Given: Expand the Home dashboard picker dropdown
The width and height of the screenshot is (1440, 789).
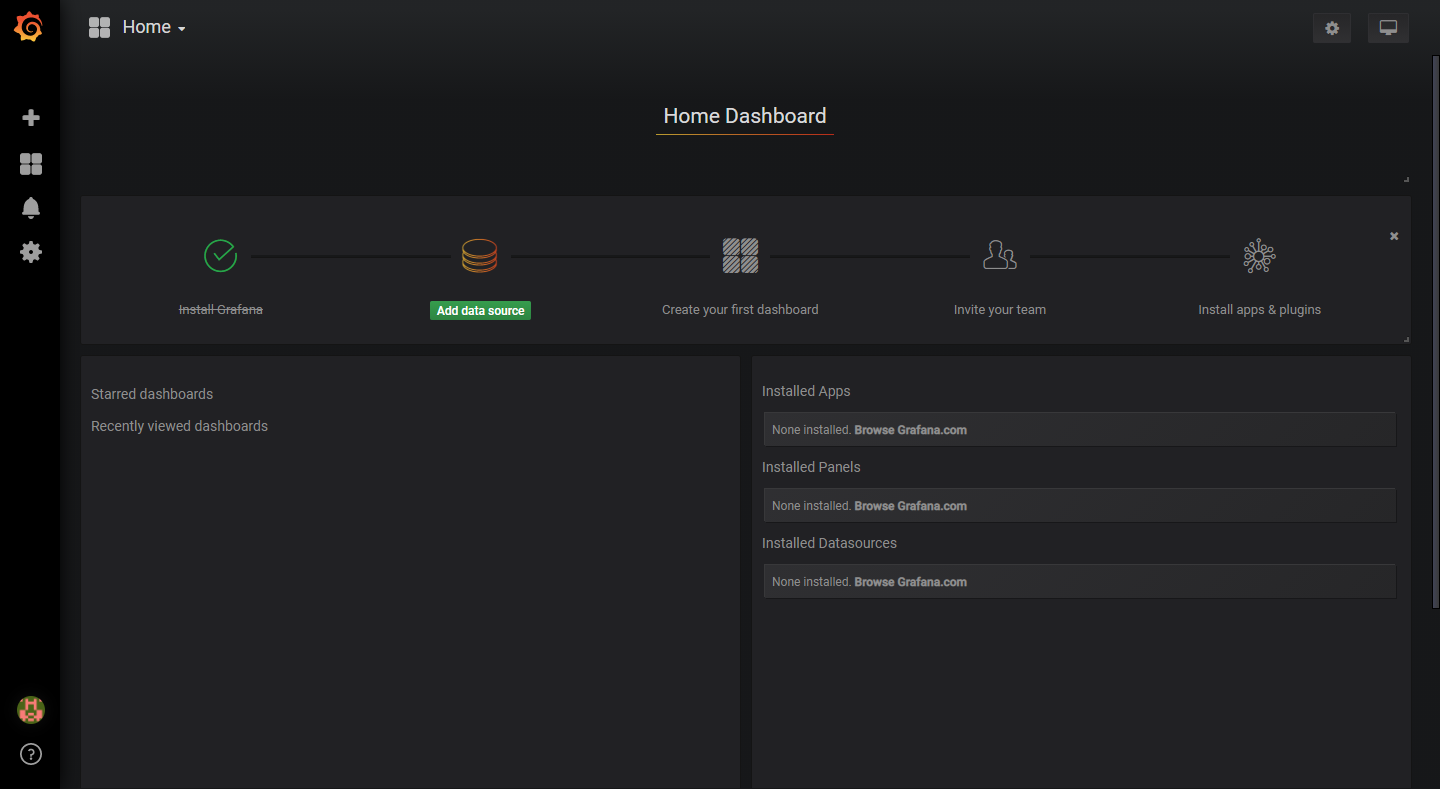Looking at the screenshot, I should pyautogui.click(x=154, y=27).
